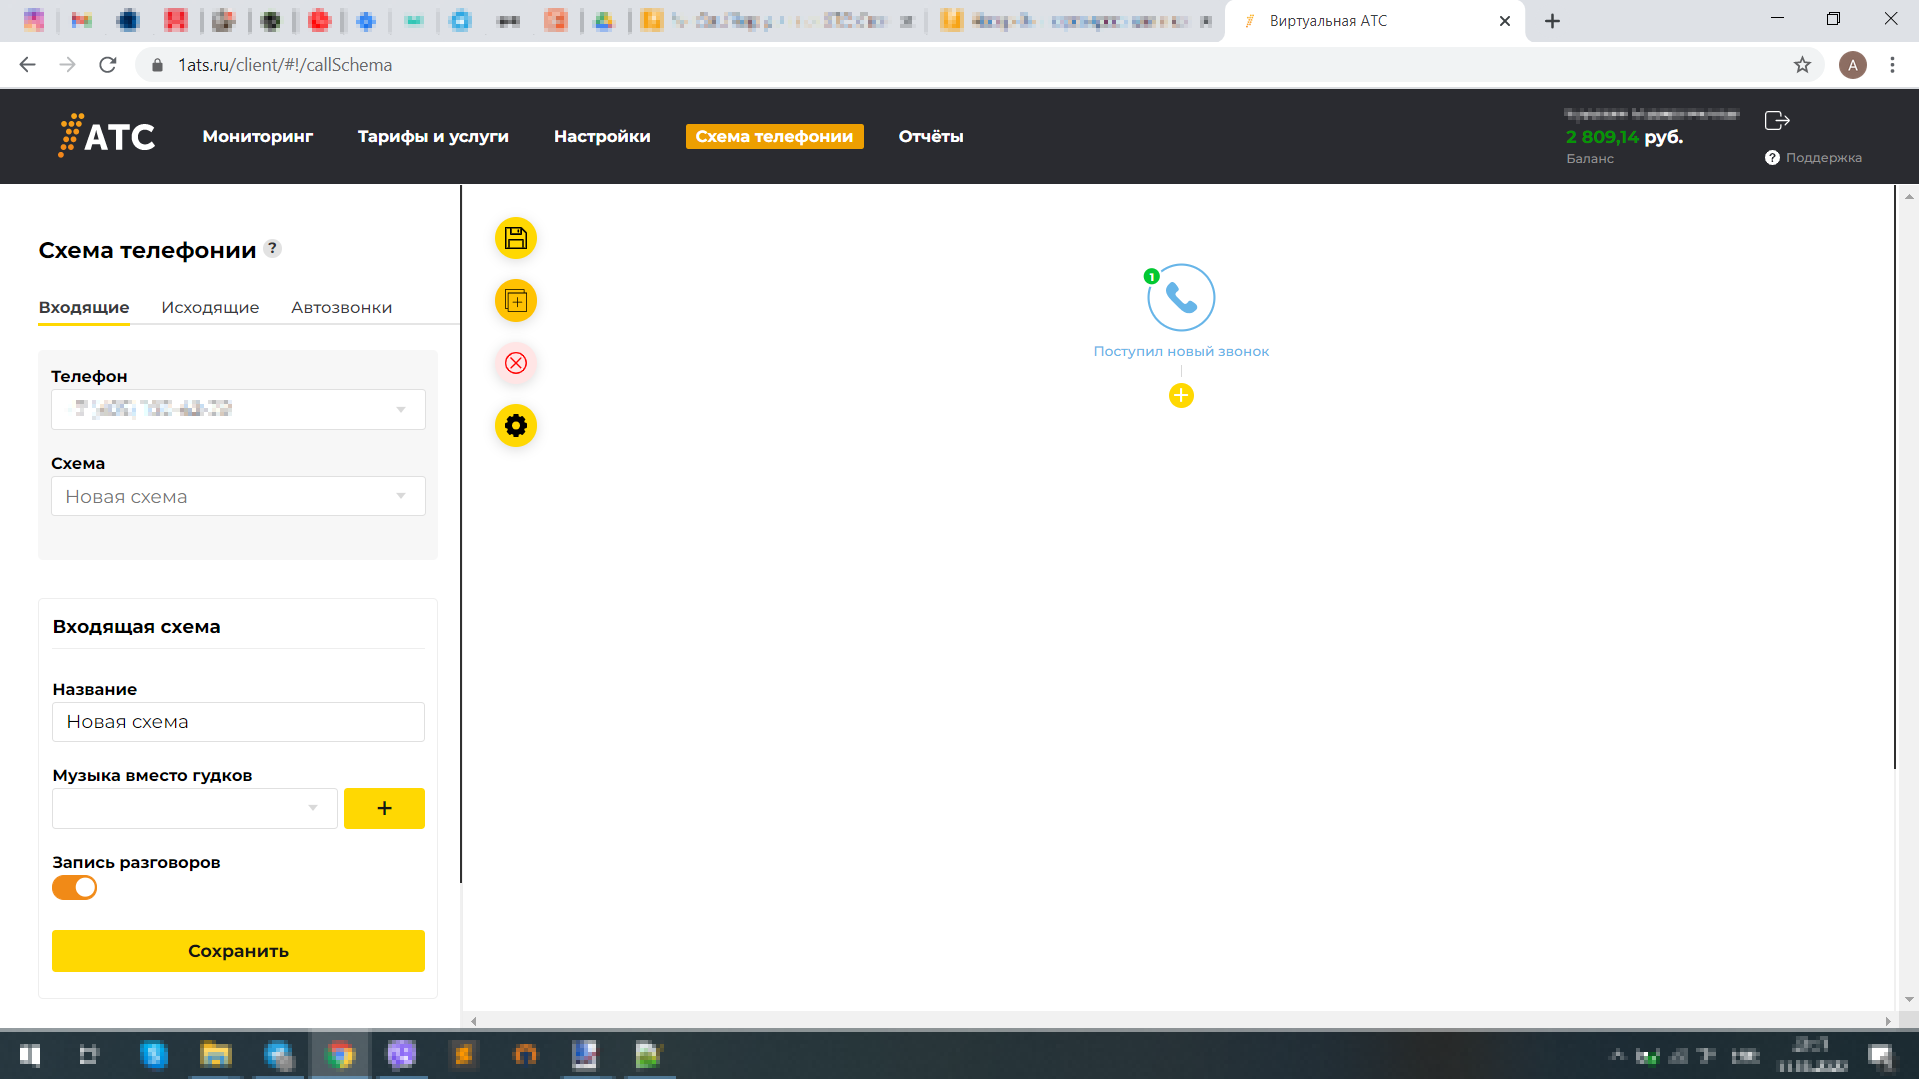Select the incoming call phone node
The height and width of the screenshot is (1079, 1919).
[1181, 298]
